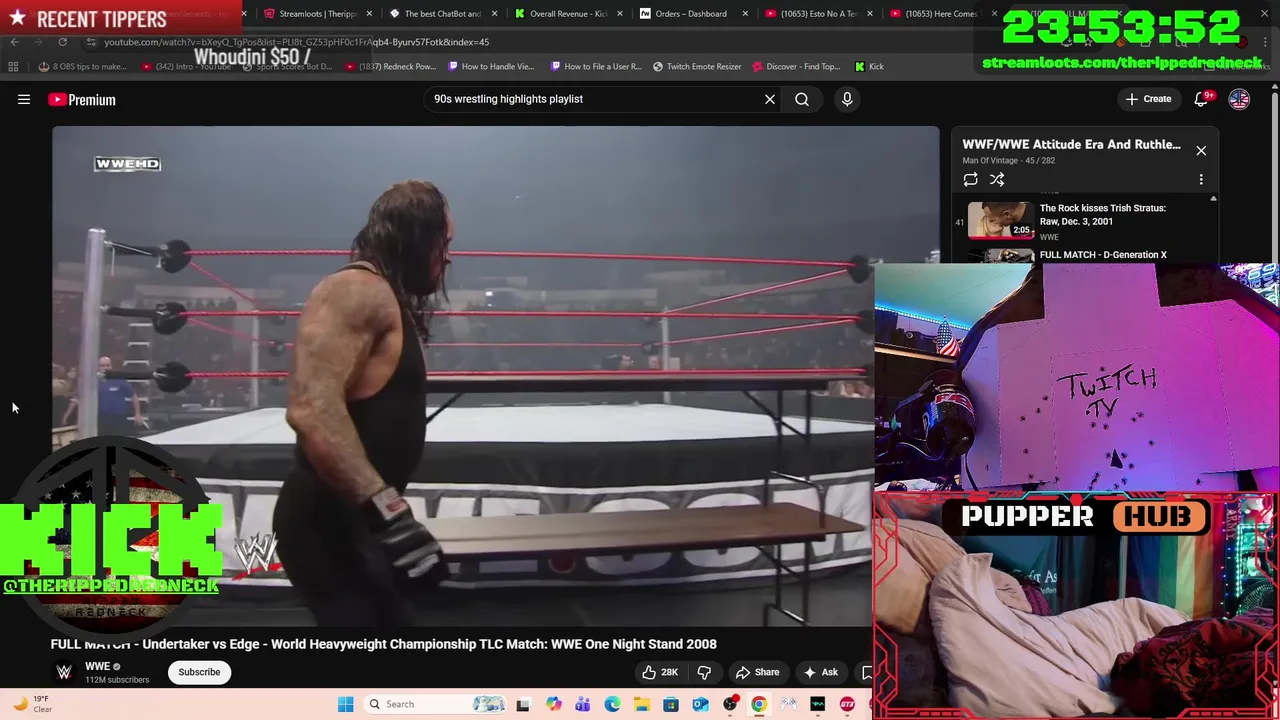
Task: Like the video with 28K likes
Action: tap(660, 672)
